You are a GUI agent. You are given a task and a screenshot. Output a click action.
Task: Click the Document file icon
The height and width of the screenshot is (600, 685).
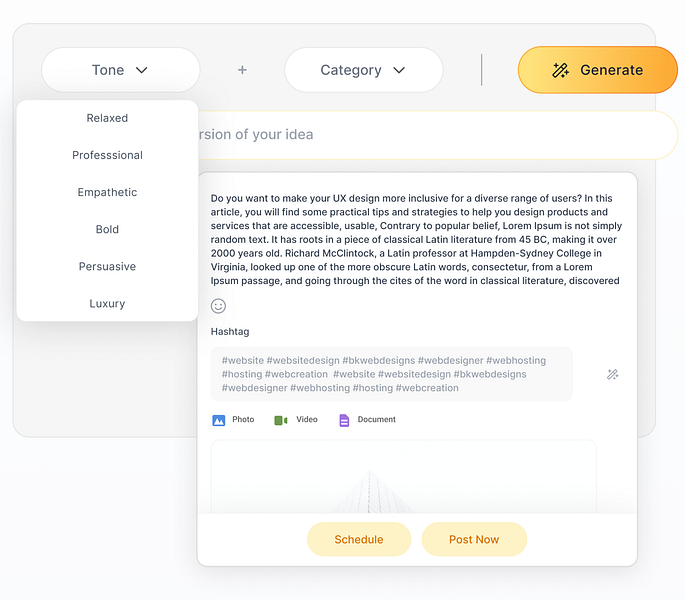point(343,420)
